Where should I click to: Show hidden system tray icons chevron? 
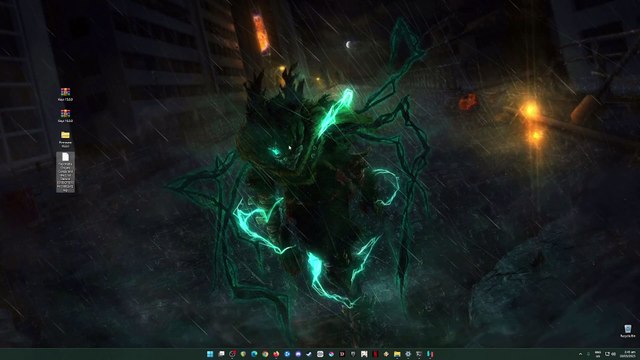580,354
